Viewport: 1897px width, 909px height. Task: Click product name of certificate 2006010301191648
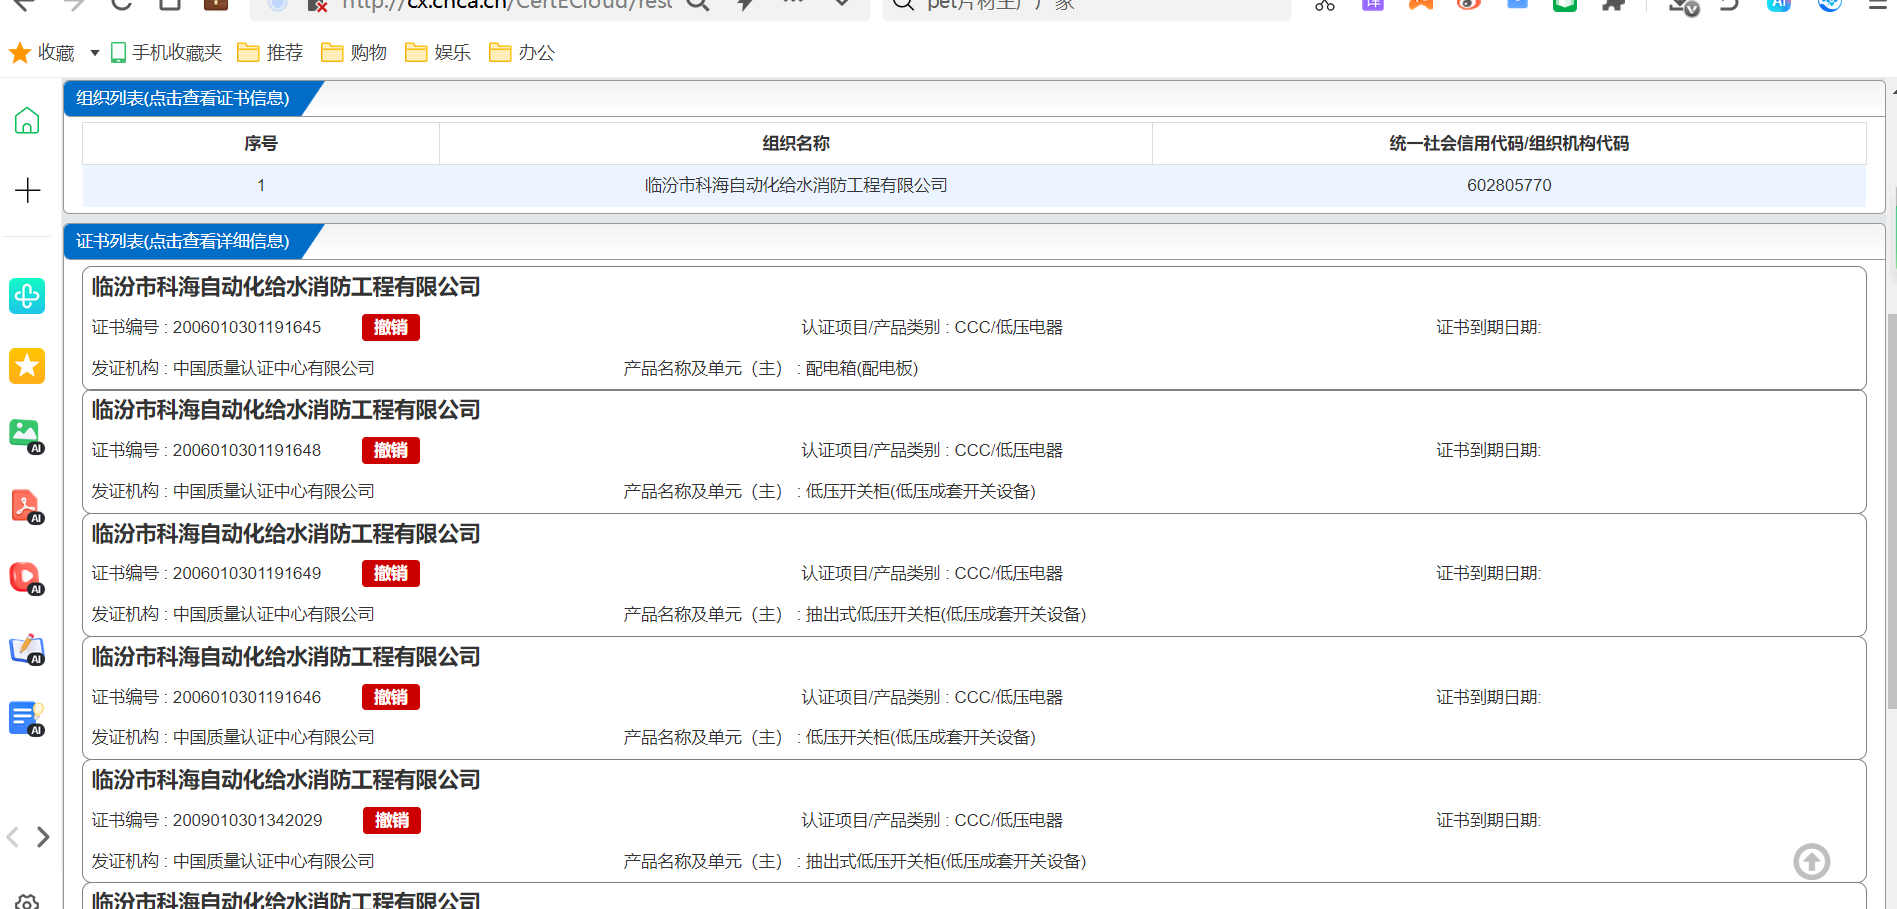pyautogui.click(x=921, y=492)
